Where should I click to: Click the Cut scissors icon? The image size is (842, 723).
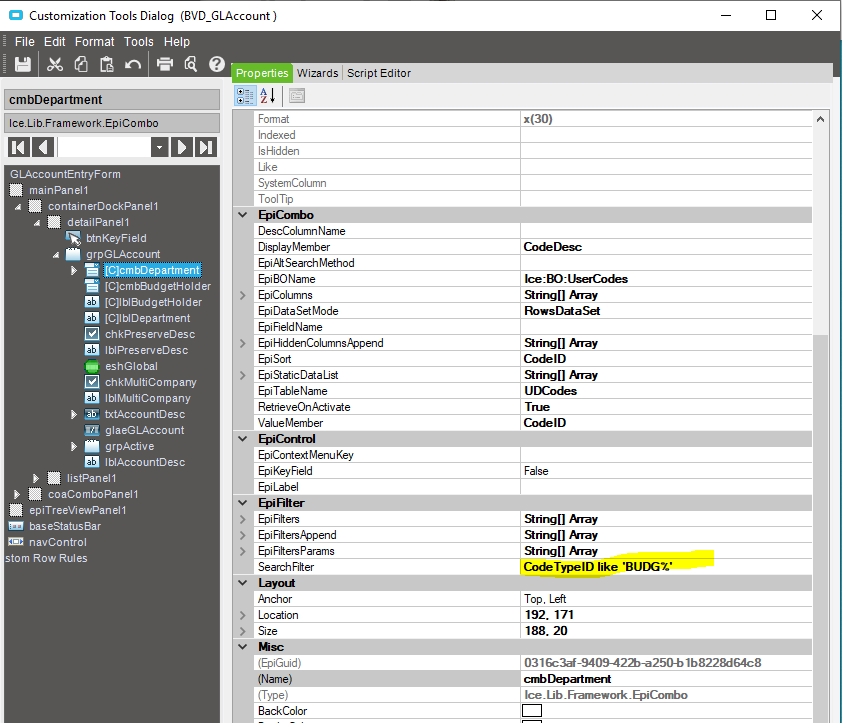pyautogui.click(x=54, y=64)
